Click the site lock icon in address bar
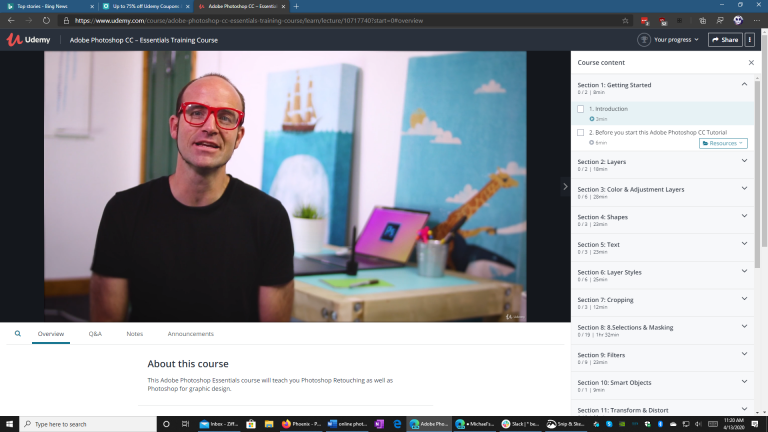This screenshot has height=432, width=768. pyautogui.click(x=66, y=21)
